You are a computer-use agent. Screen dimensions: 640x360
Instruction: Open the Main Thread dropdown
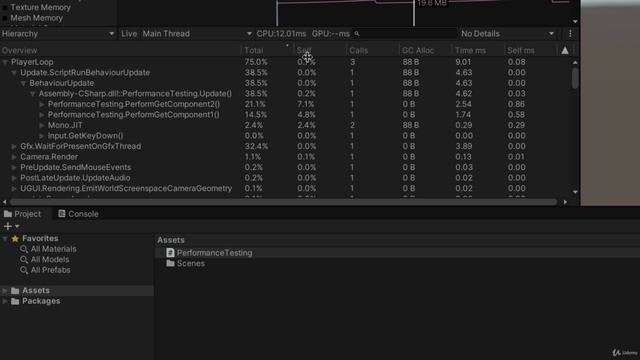click(197, 34)
